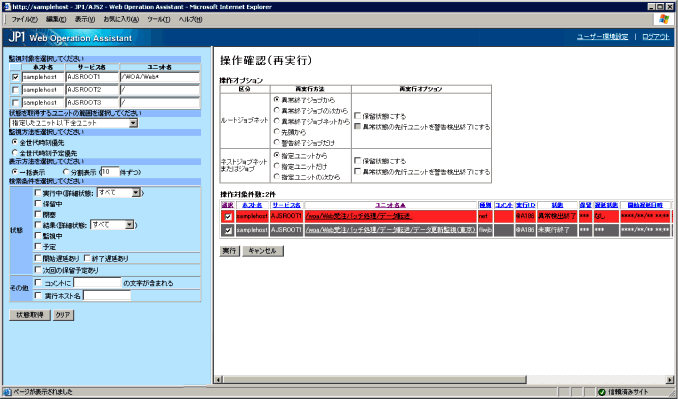The width and height of the screenshot is (678, 399).
Task: Open the ヘルプ(H) menu
Action: [x=190, y=19]
